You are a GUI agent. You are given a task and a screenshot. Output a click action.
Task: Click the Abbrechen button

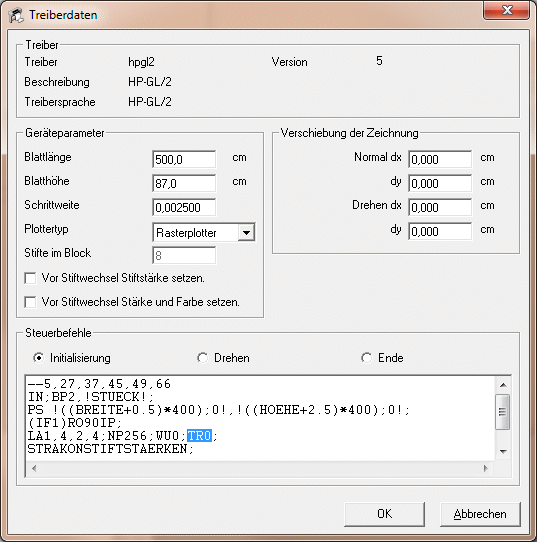[480, 514]
